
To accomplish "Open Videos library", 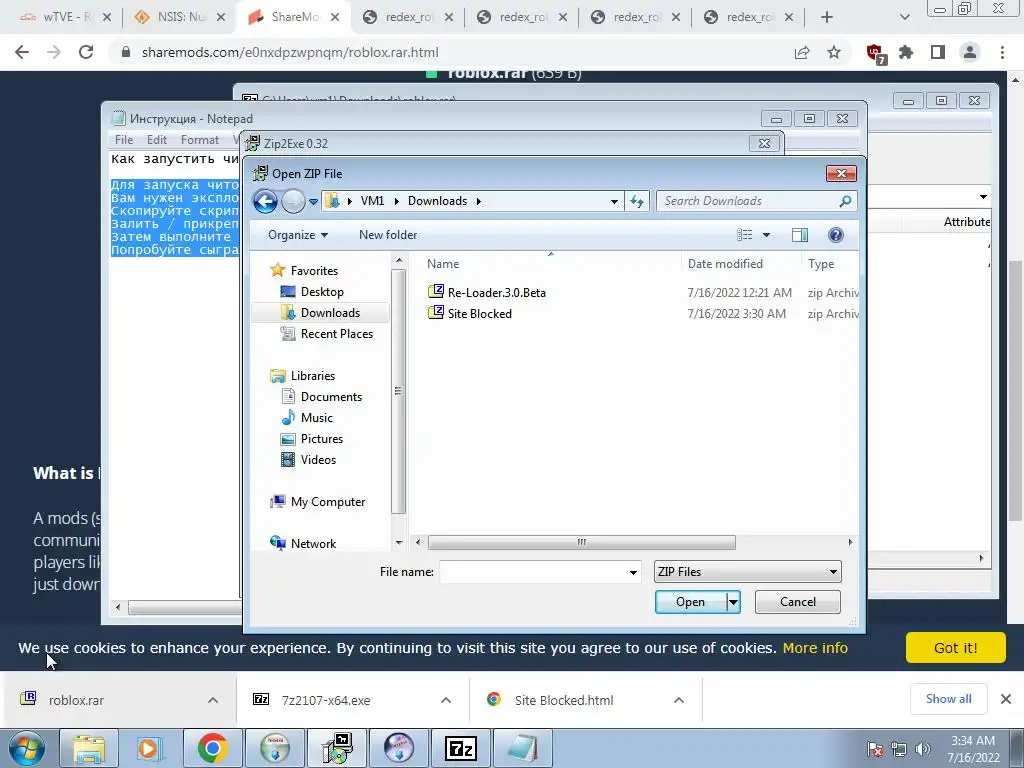I will point(318,460).
